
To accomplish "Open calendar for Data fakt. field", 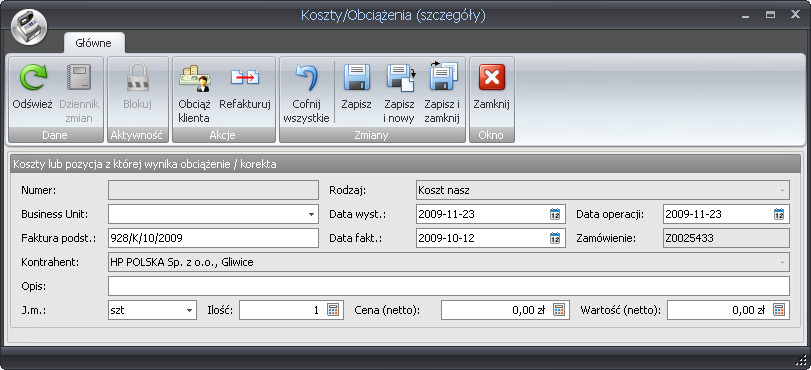I will pos(555,239).
